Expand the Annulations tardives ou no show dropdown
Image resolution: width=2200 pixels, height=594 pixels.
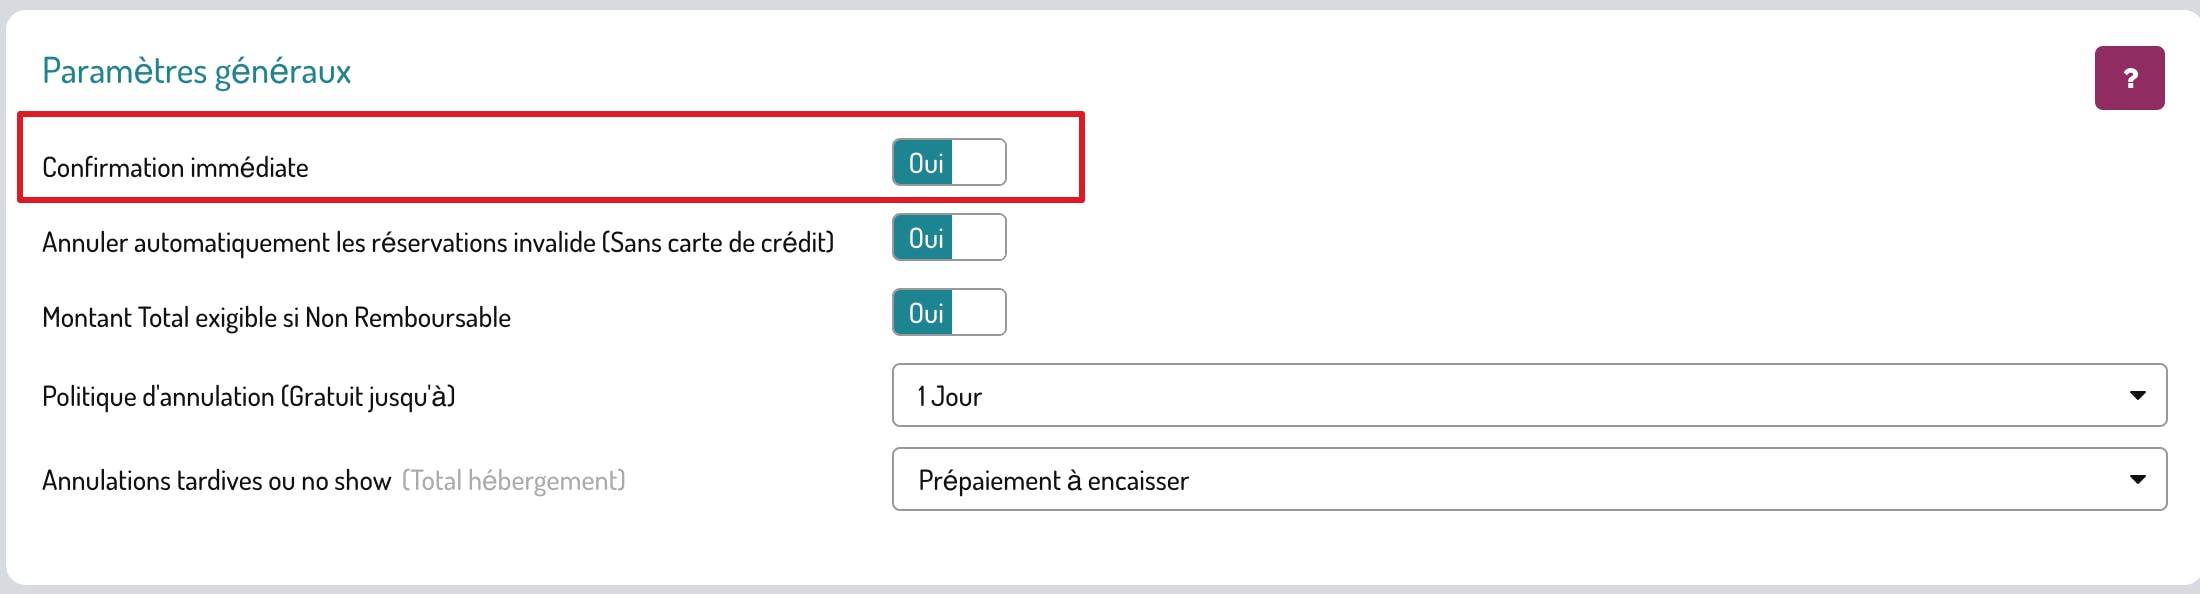pyautogui.click(x=1528, y=480)
